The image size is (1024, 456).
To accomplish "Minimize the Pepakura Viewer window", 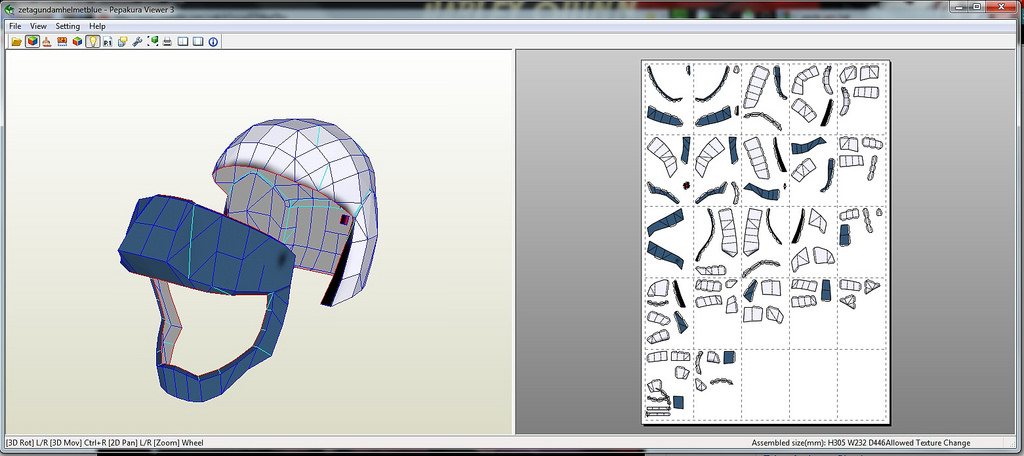I will tap(959, 7).
